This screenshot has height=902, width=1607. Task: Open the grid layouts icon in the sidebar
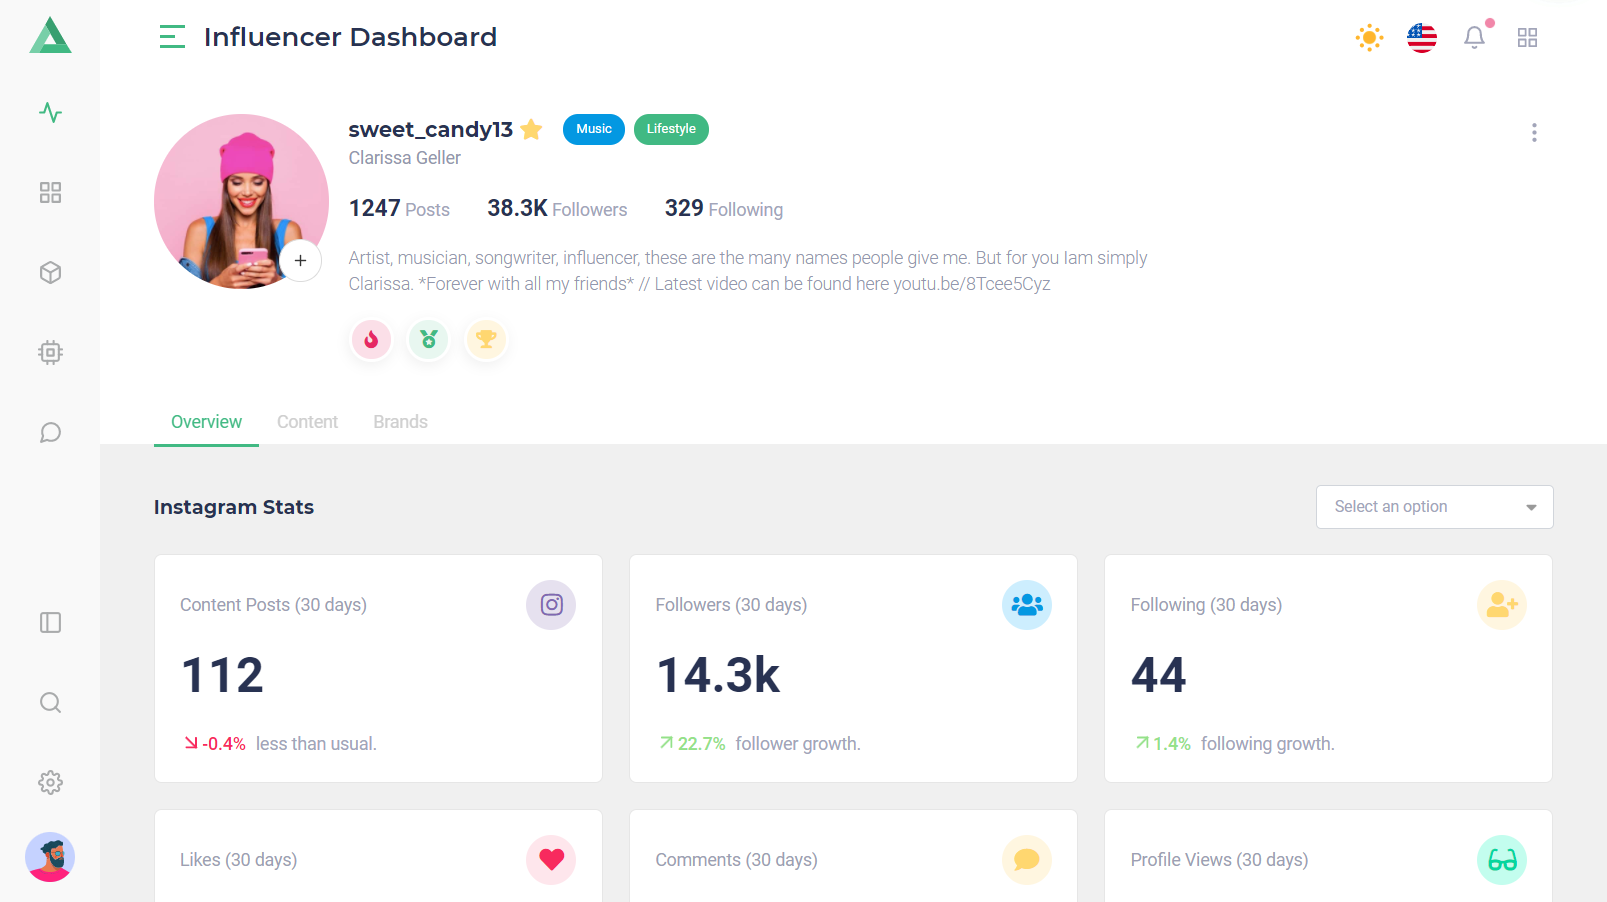(x=50, y=192)
